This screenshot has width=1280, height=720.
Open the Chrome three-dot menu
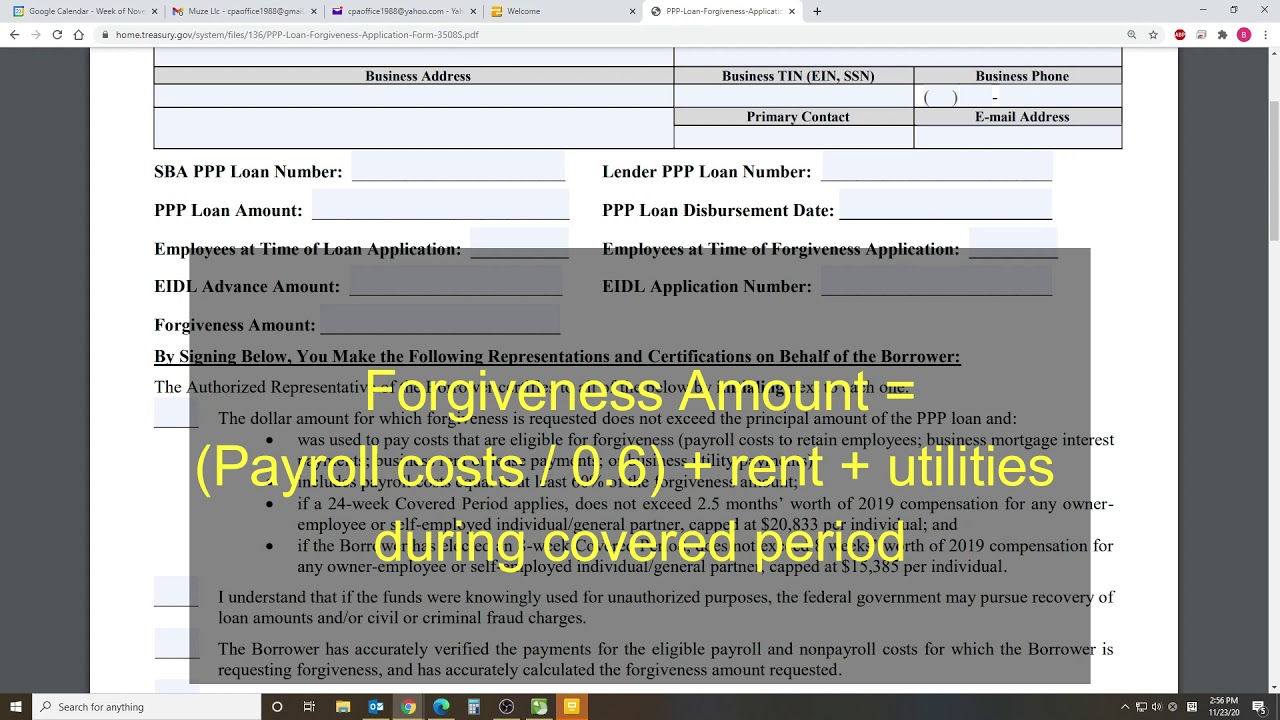(x=1265, y=34)
